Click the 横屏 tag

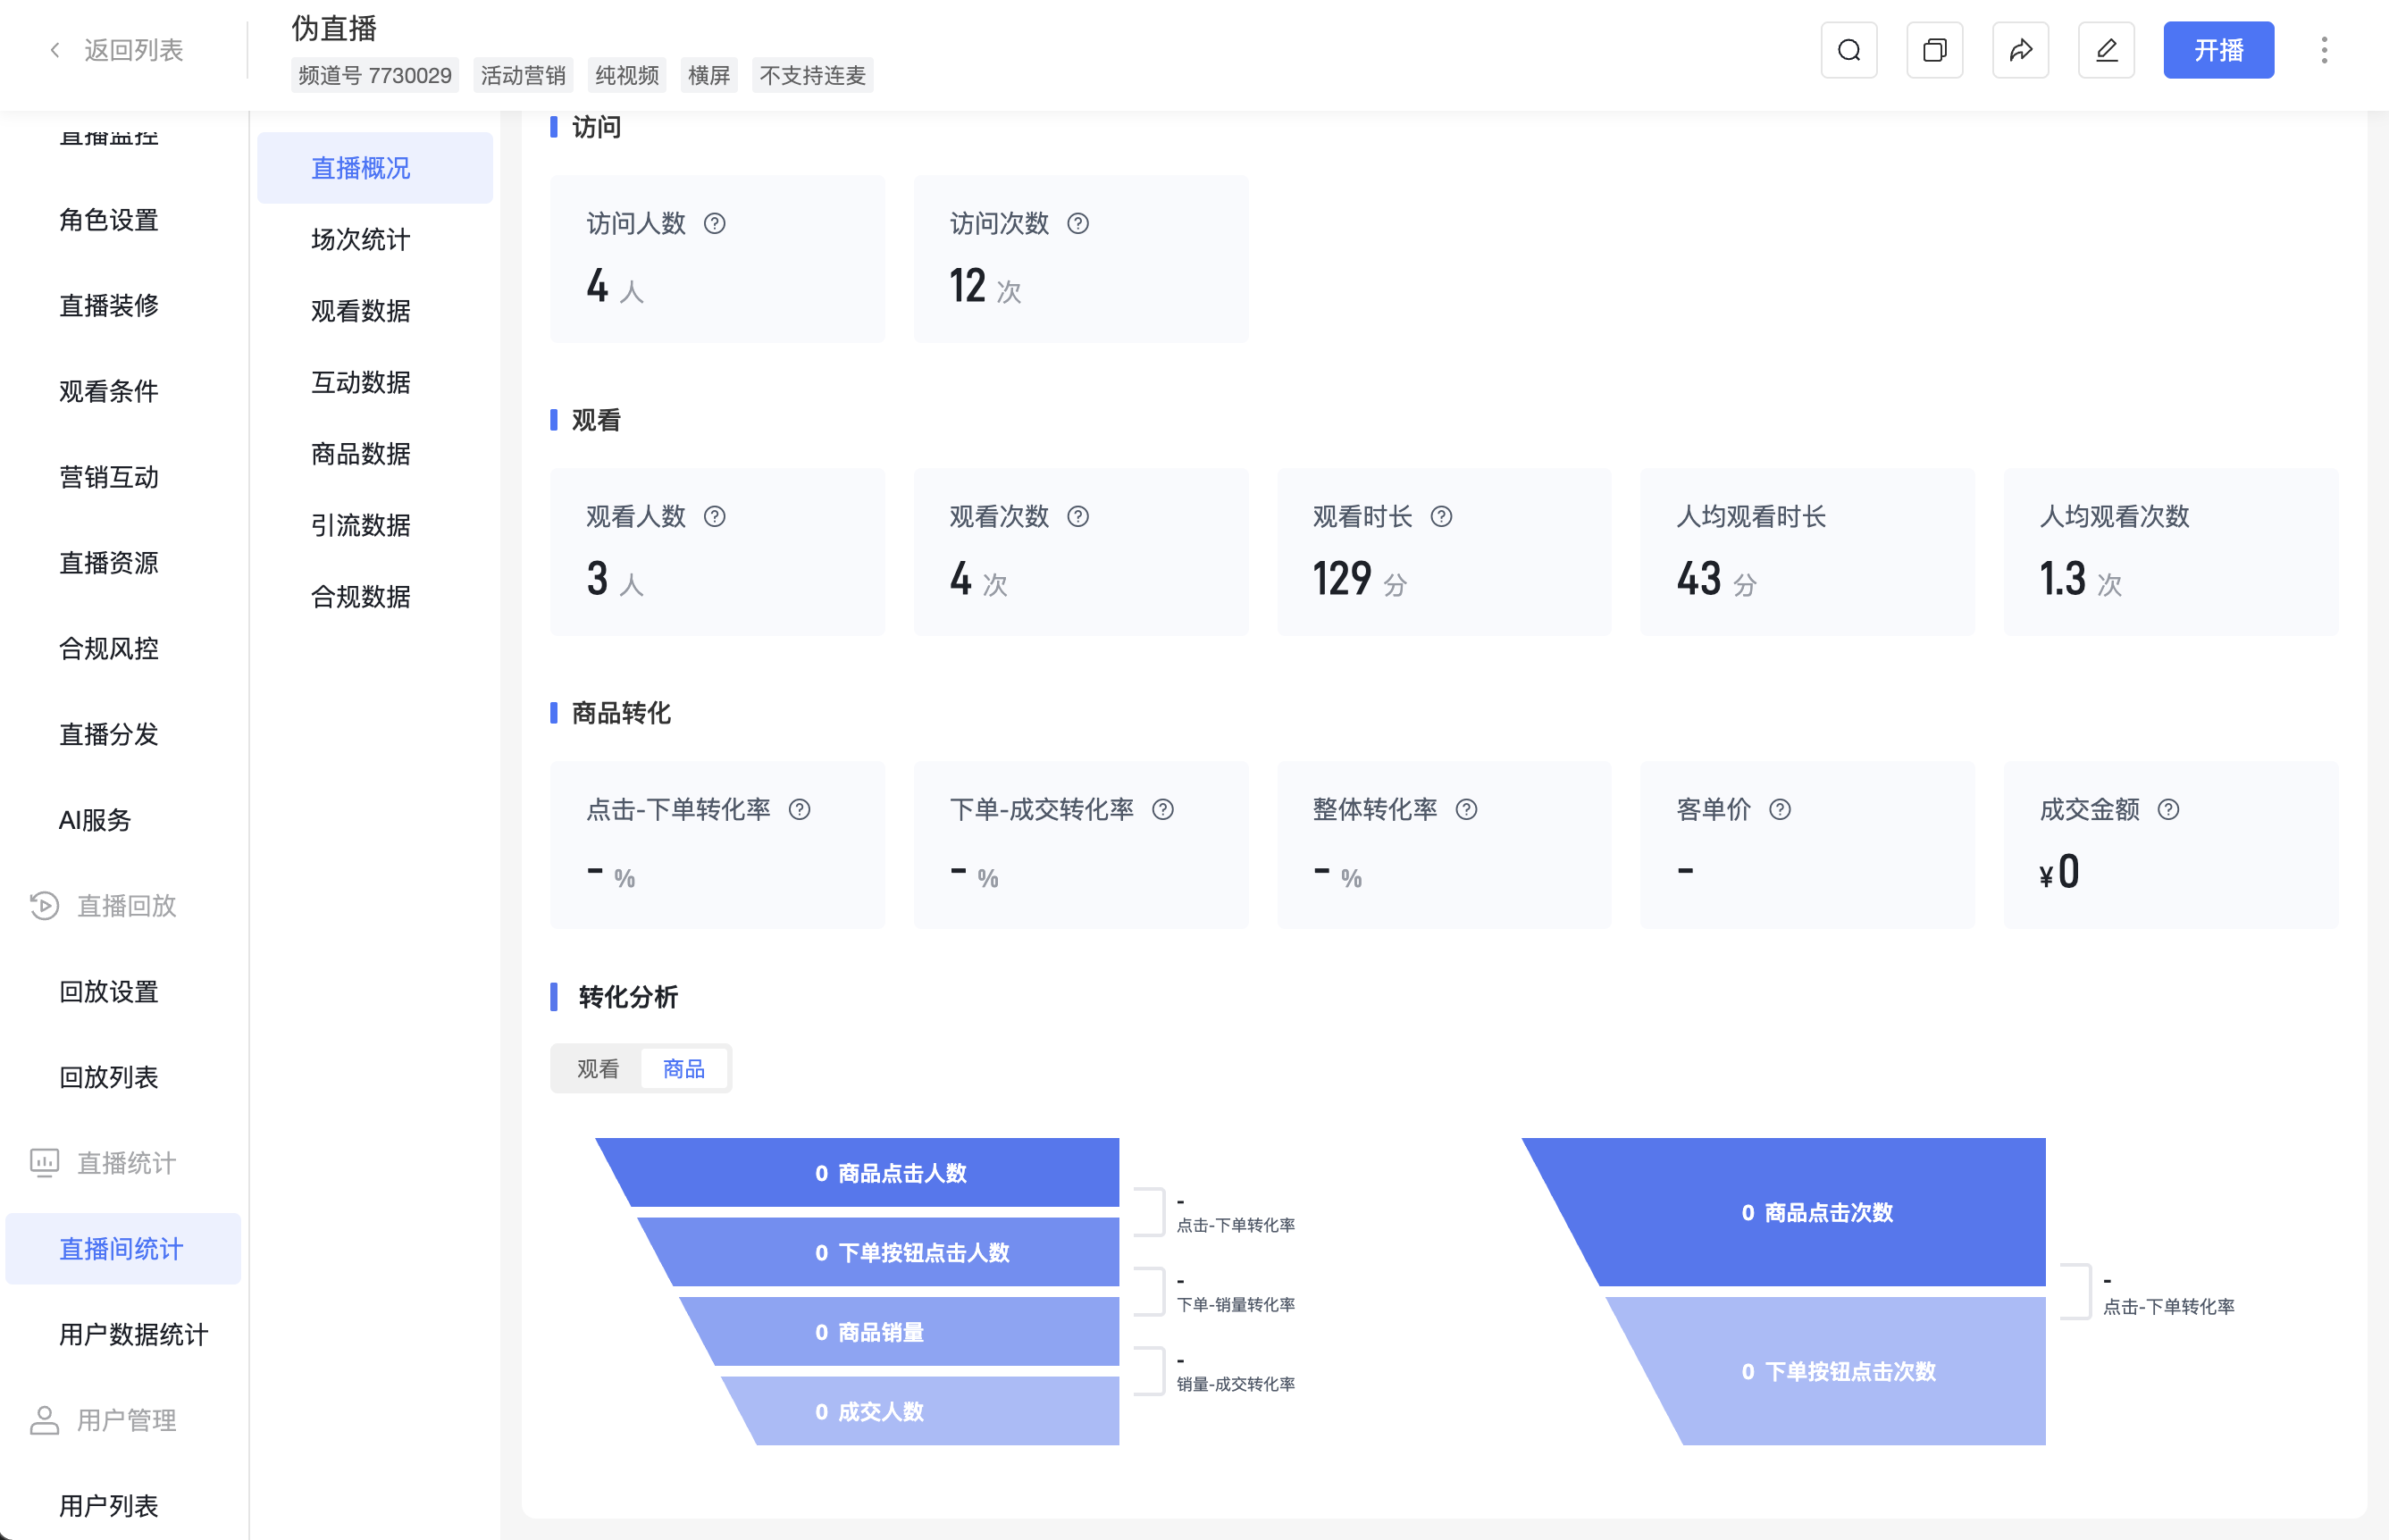709,75
